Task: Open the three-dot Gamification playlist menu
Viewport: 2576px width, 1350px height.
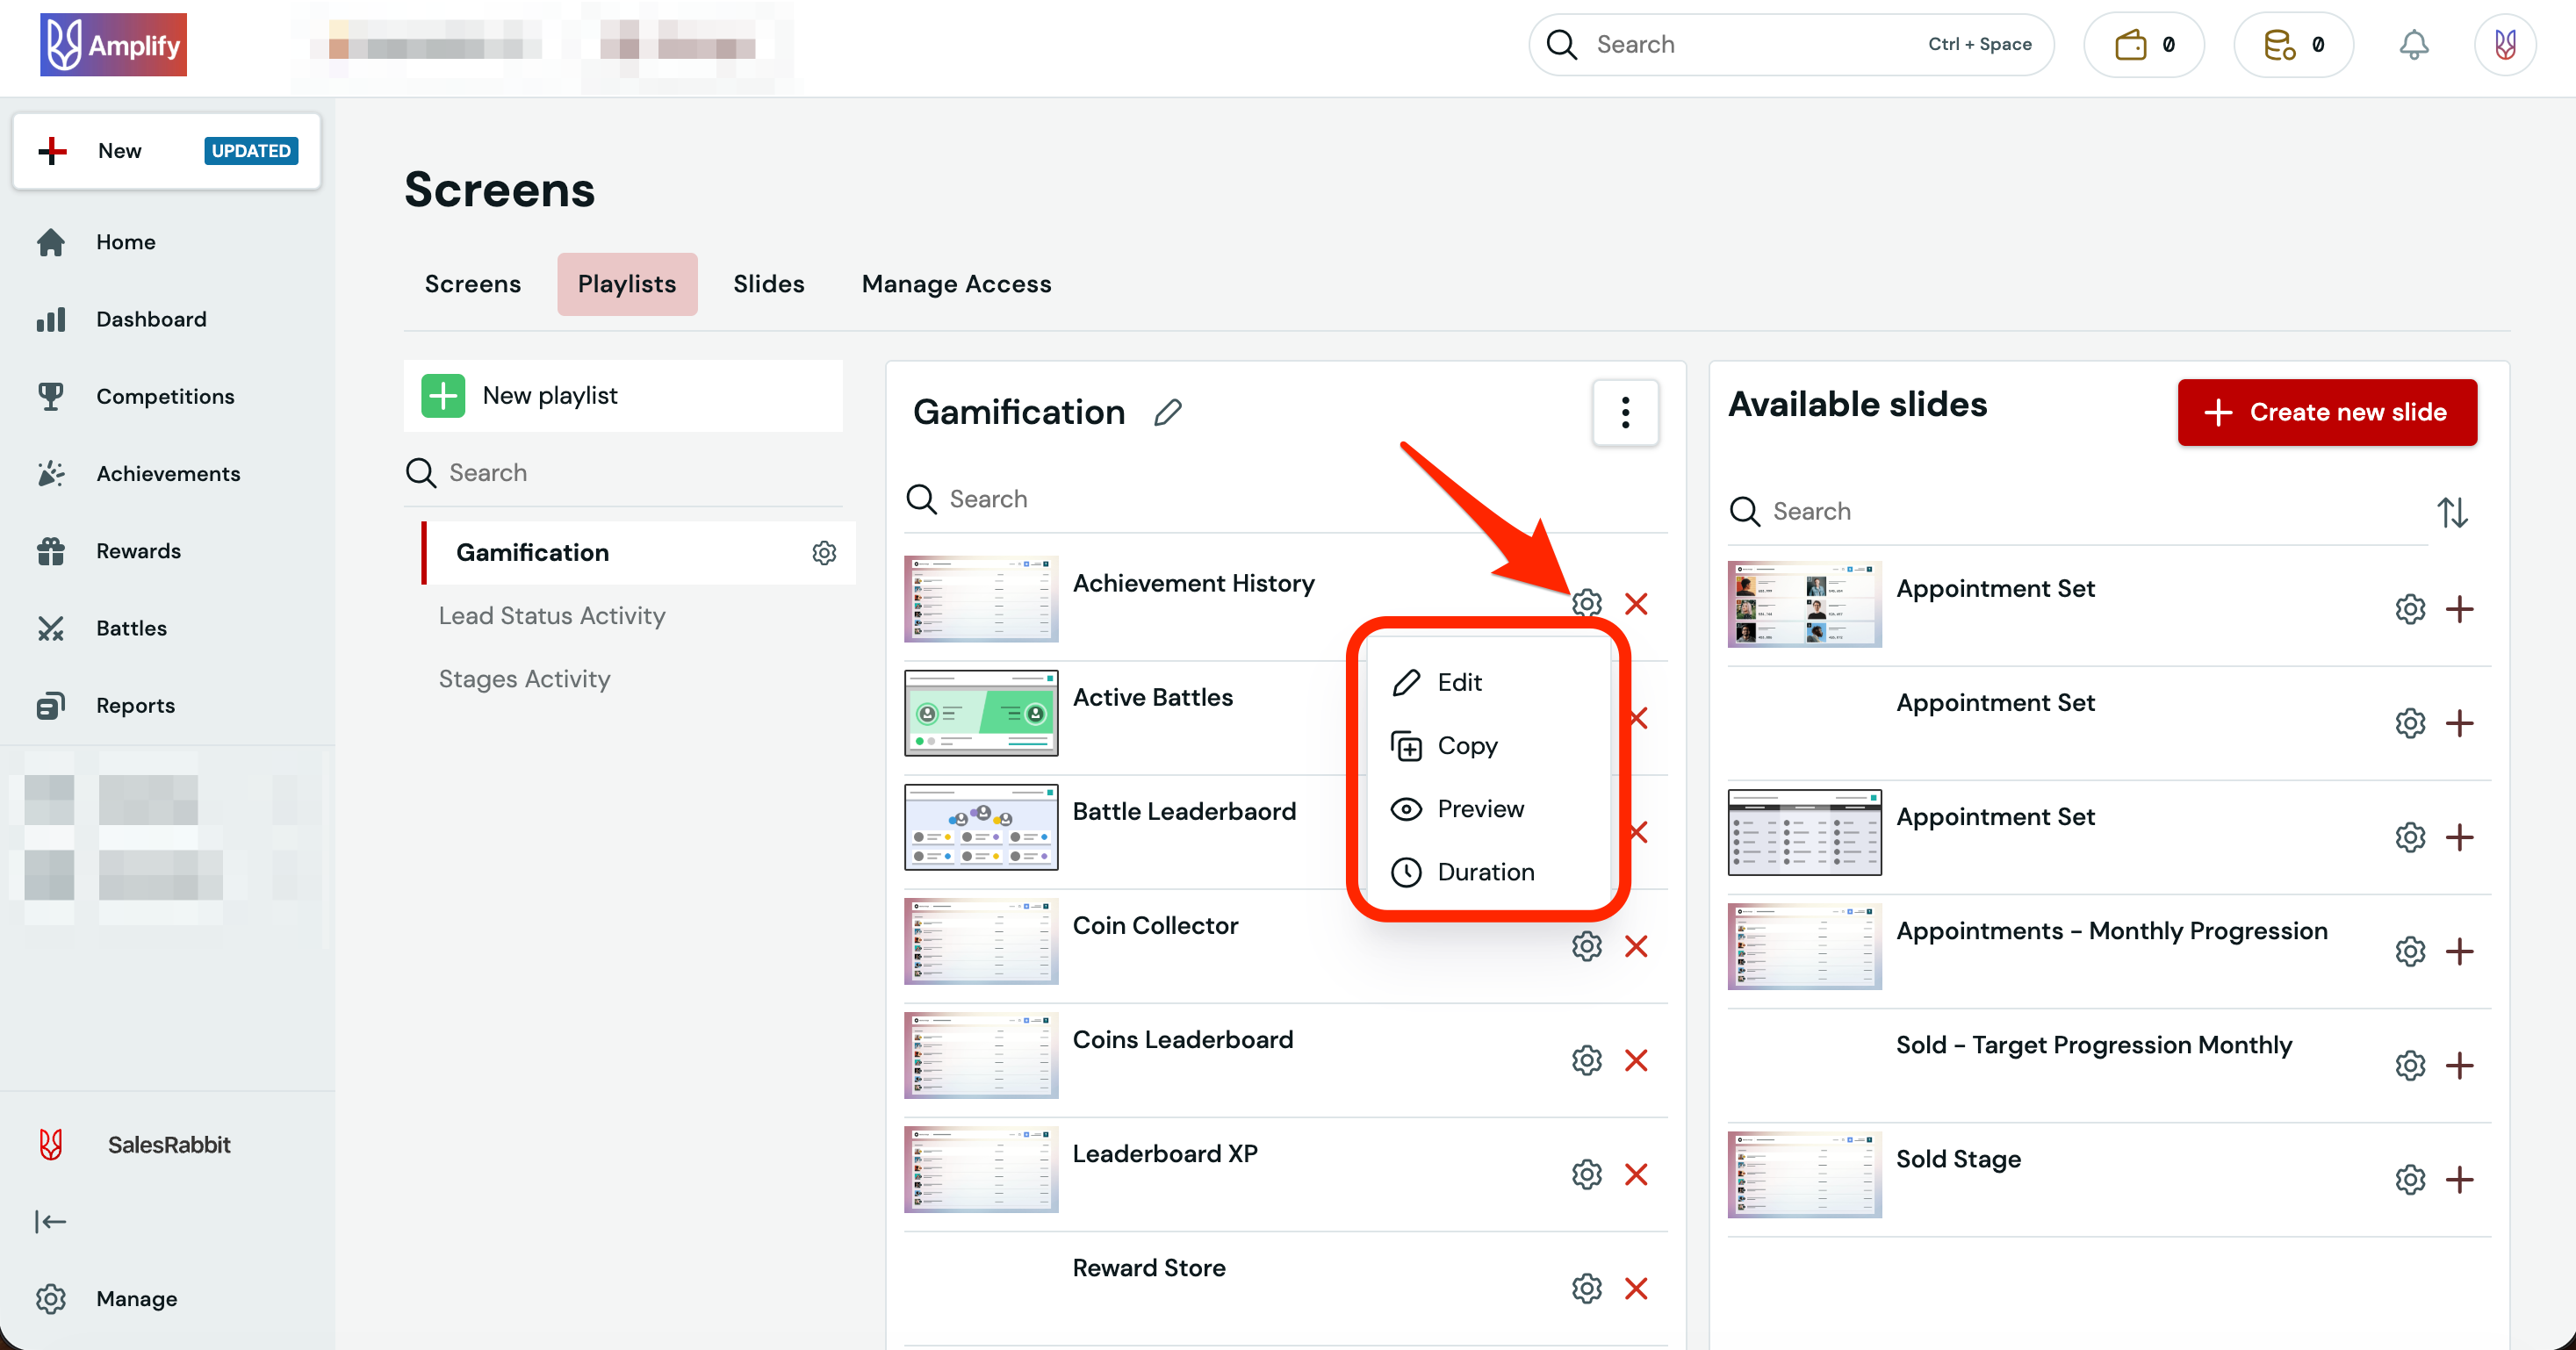Action: coord(1625,412)
